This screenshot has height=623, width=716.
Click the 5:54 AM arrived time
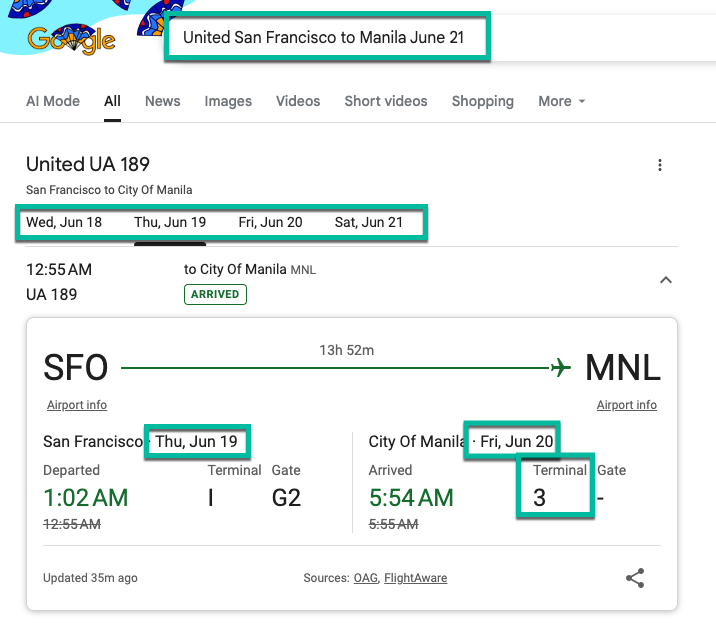(411, 497)
